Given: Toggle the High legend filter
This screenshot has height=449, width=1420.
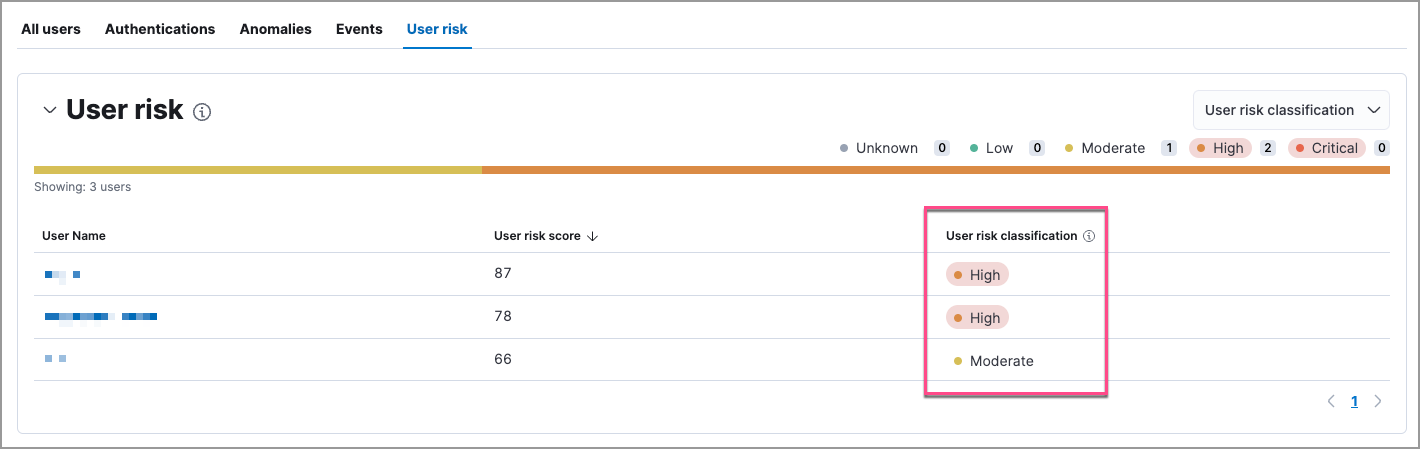Looking at the screenshot, I should pyautogui.click(x=1220, y=148).
